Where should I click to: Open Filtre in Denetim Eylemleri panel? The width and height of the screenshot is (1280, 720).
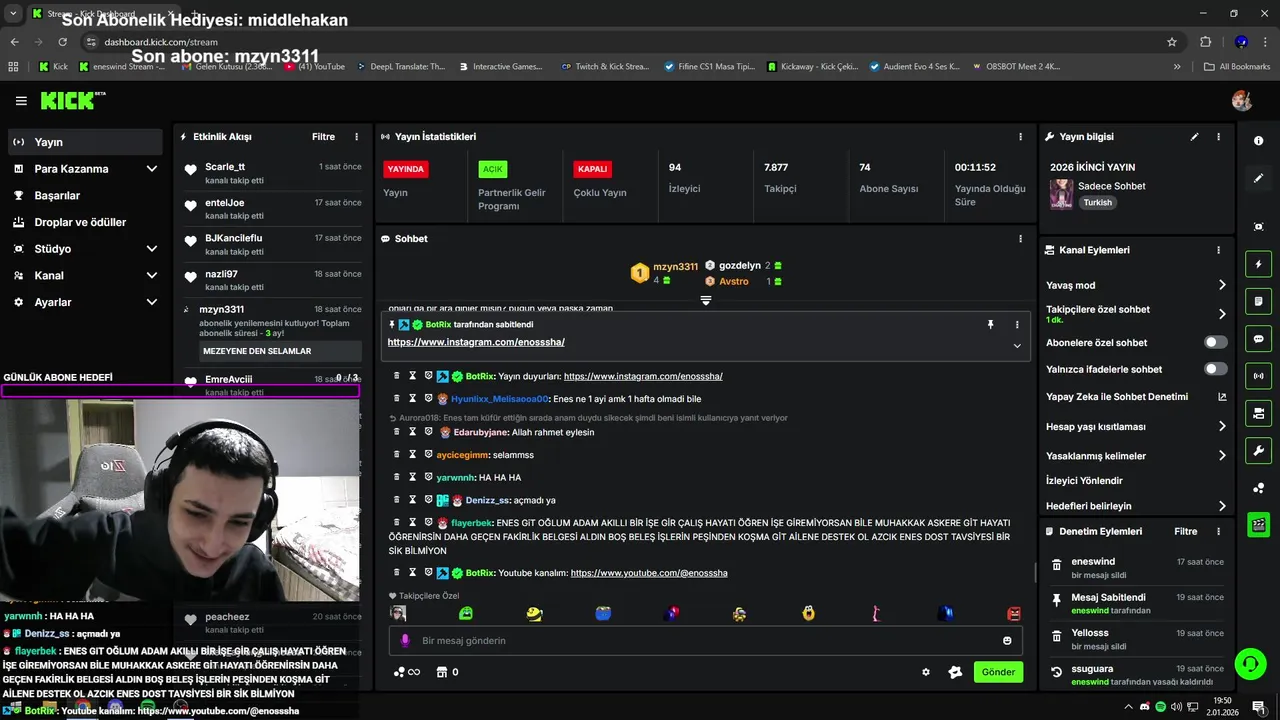click(1185, 532)
